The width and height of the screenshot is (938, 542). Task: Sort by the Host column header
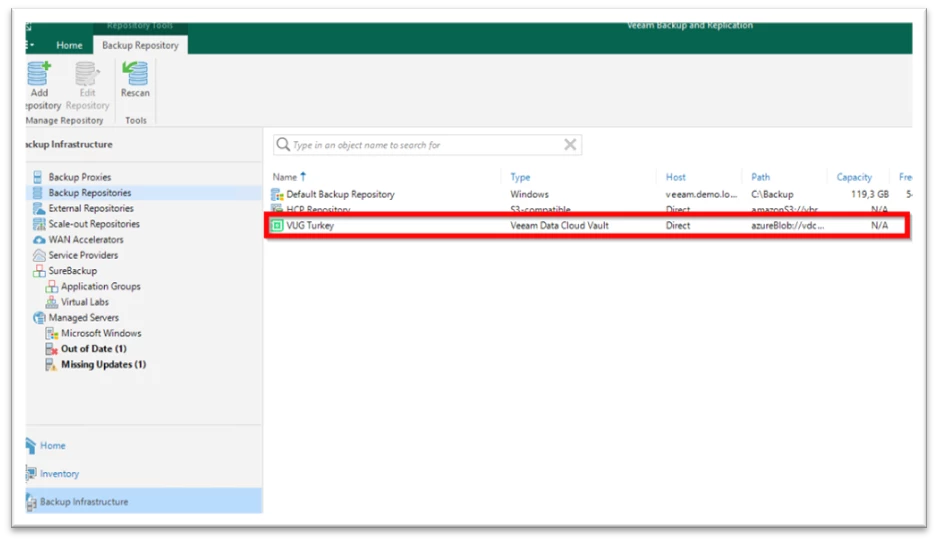(x=675, y=176)
